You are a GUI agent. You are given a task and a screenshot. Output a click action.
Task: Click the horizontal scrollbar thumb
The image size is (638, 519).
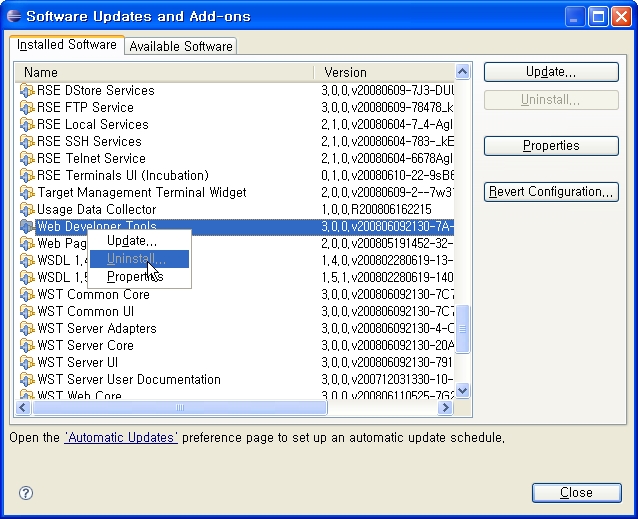coord(180,408)
